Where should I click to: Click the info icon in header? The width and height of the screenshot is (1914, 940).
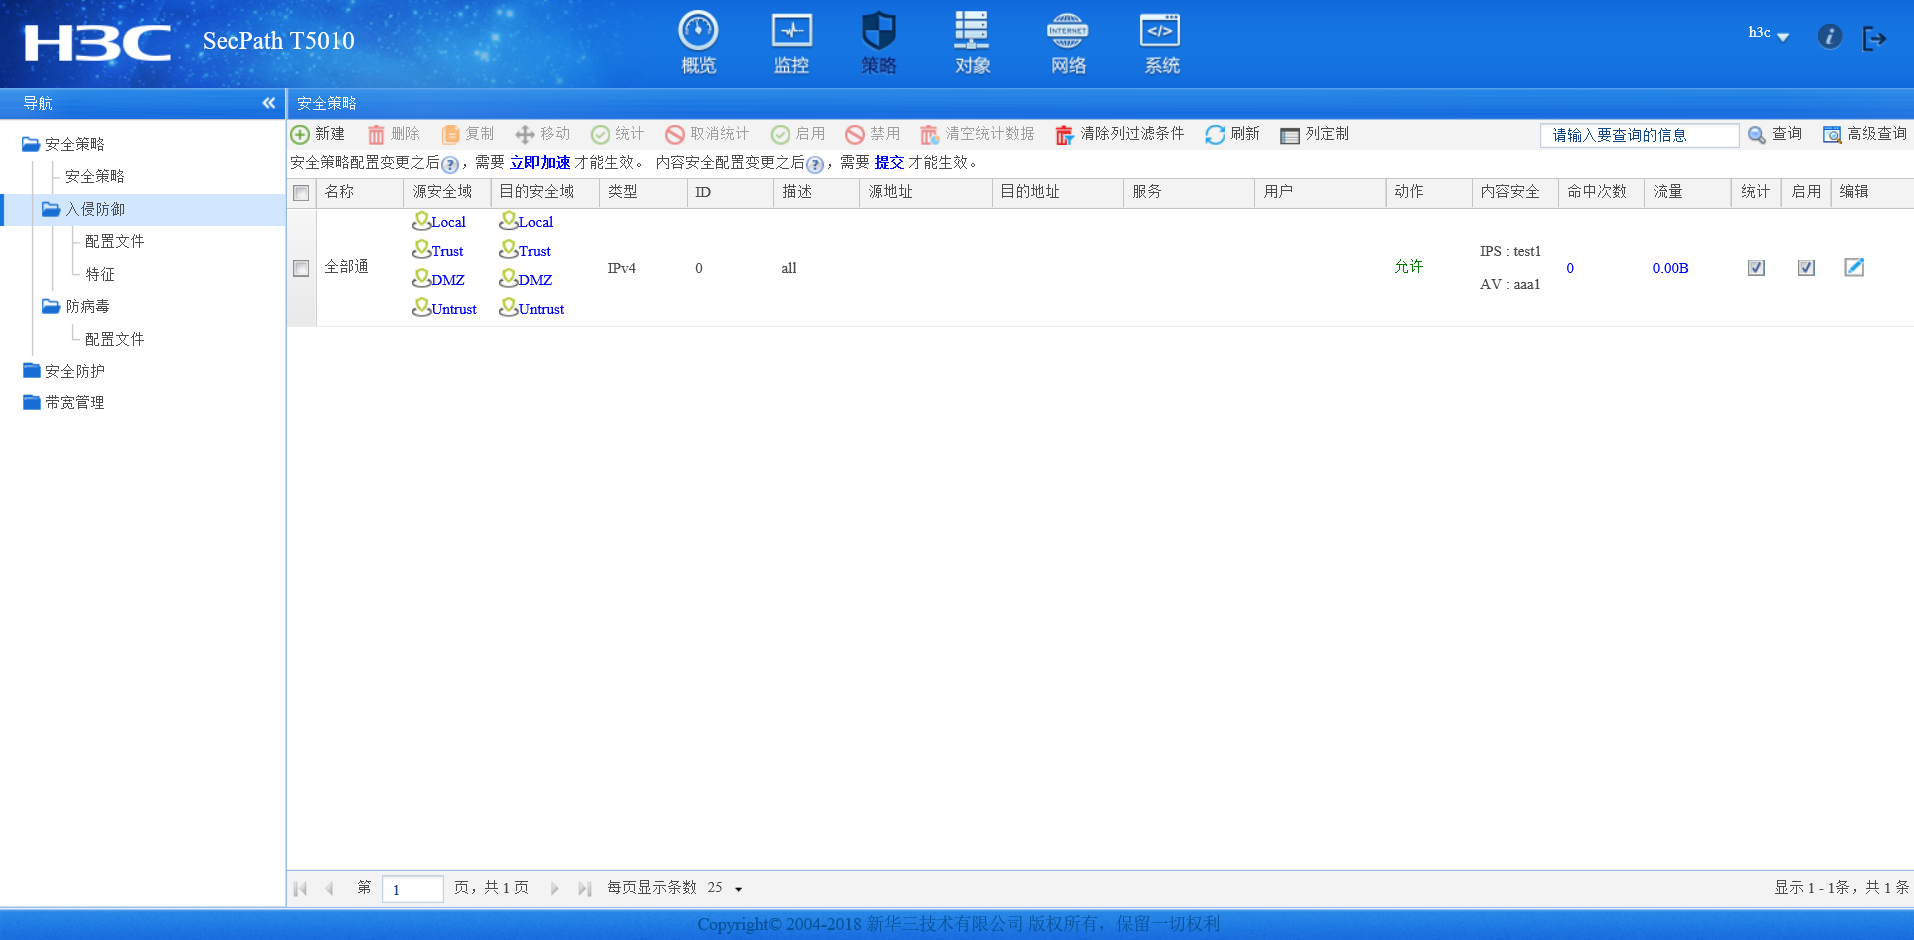click(1829, 37)
